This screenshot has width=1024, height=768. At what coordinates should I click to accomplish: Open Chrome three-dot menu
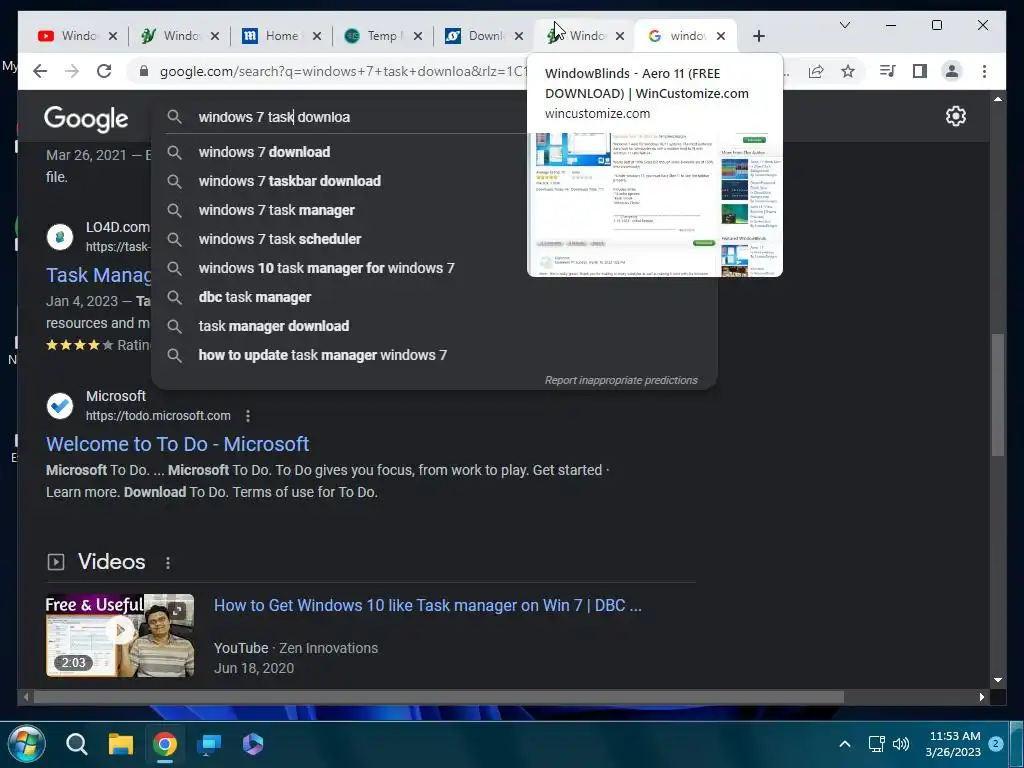pyautogui.click(x=984, y=71)
